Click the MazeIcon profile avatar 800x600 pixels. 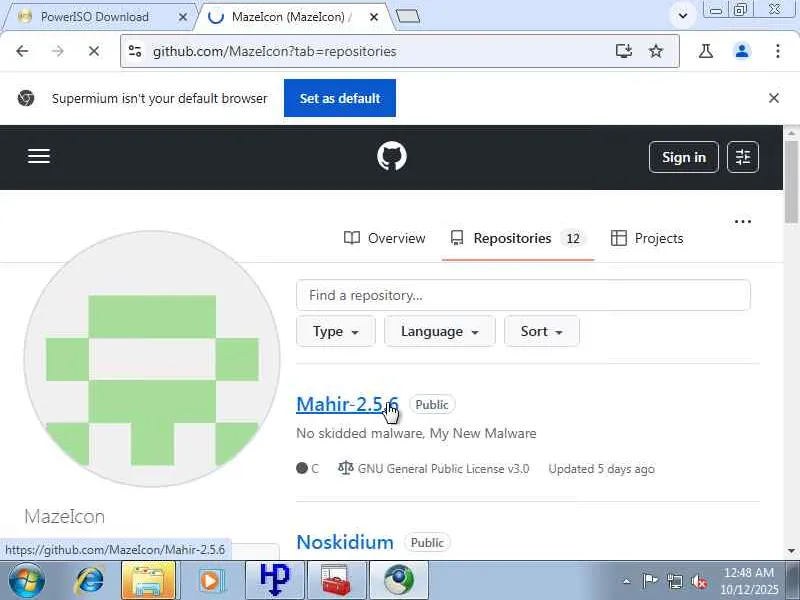(152, 359)
